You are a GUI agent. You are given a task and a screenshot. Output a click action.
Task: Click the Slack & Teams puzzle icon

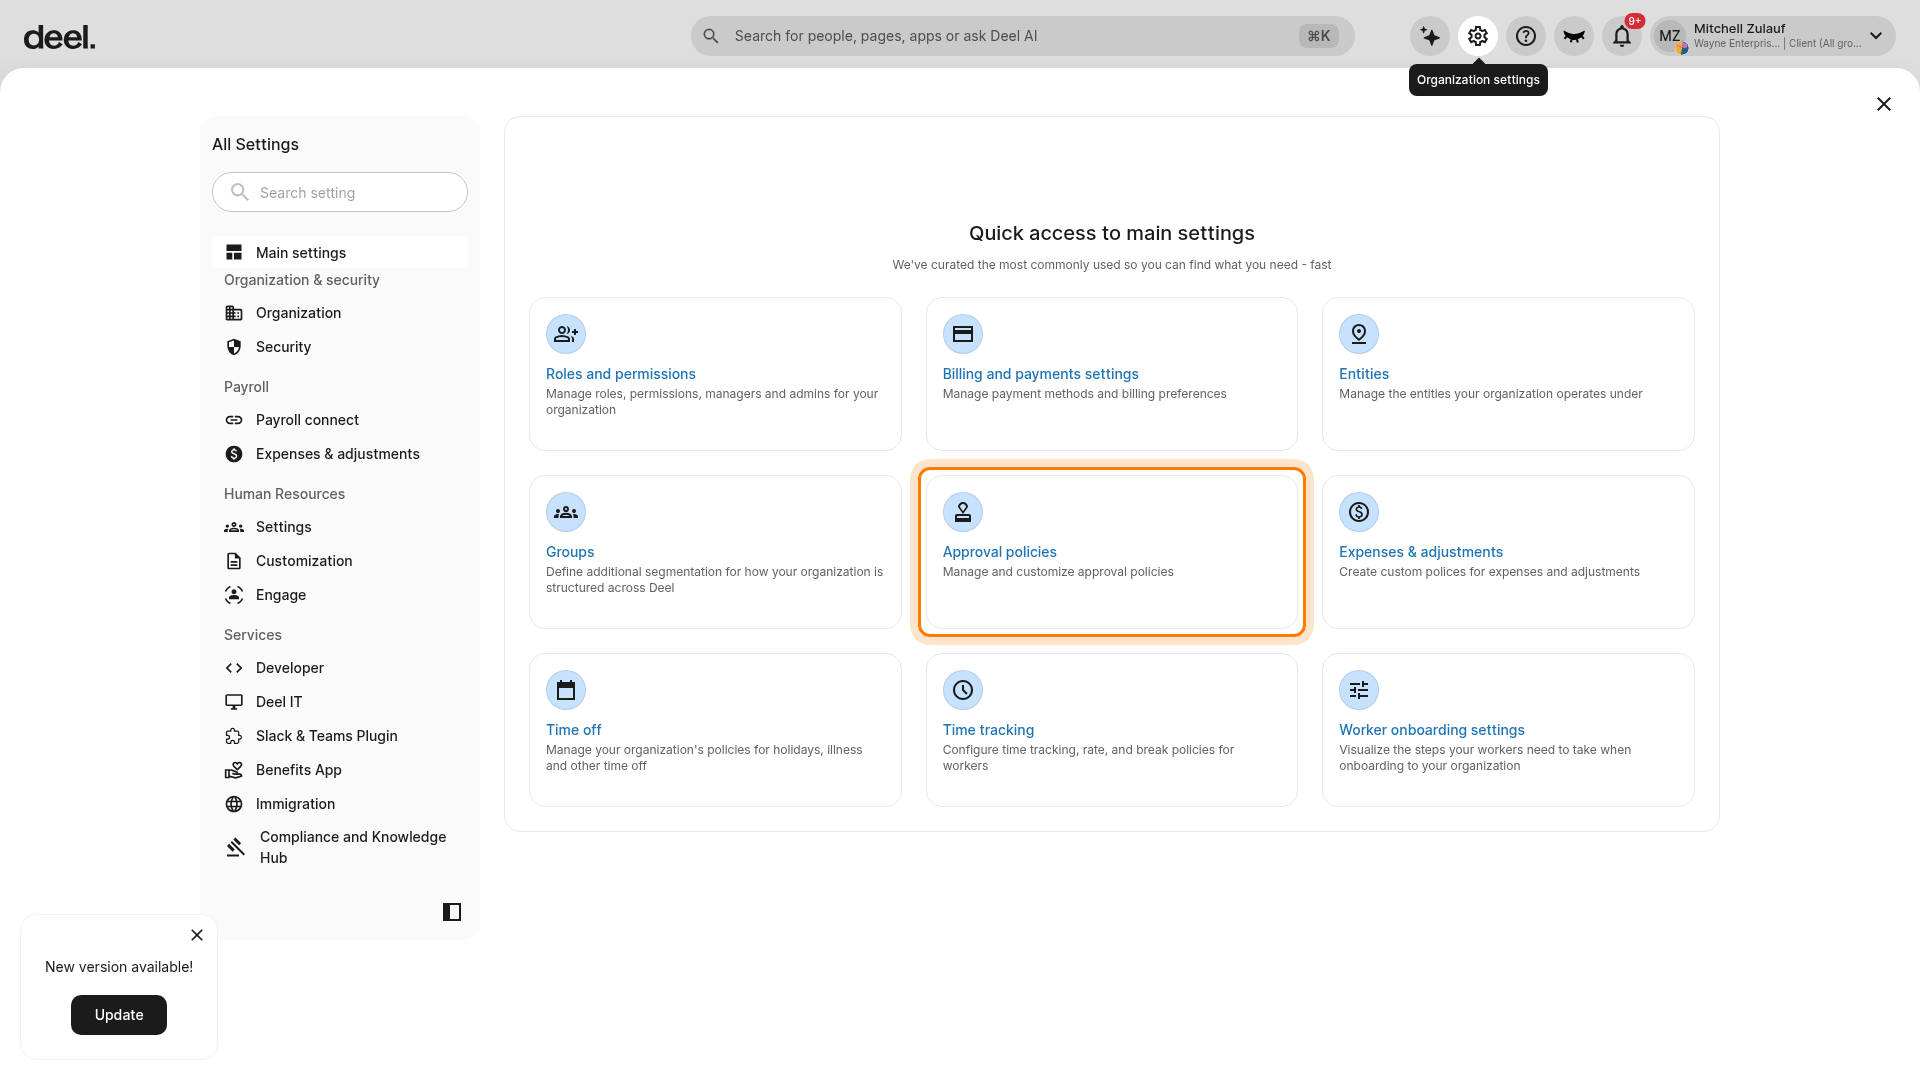point(234,736)
